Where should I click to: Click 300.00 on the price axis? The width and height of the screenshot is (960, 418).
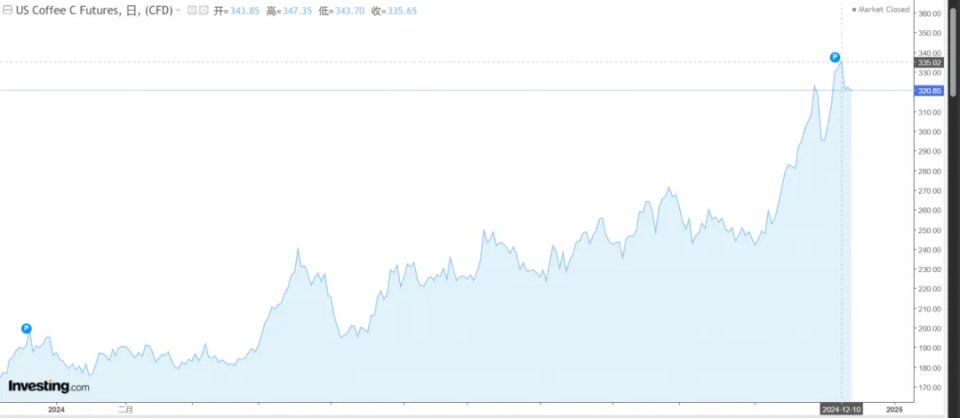(x=929, y=132)
